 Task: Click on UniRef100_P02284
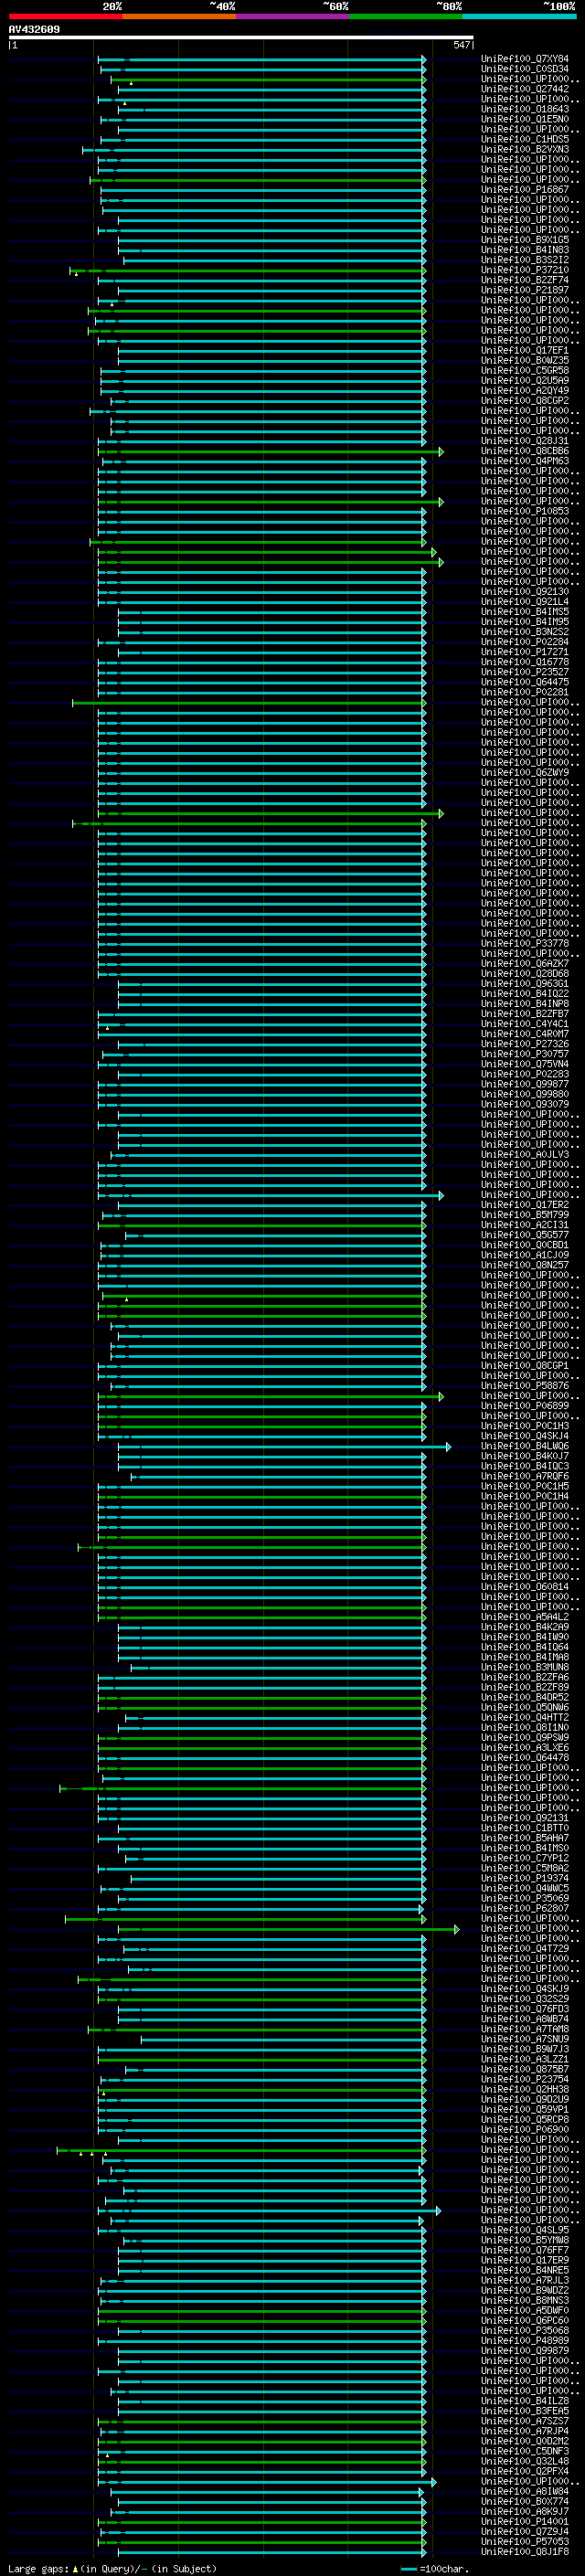pyautogui.click(x=525, y=642)
